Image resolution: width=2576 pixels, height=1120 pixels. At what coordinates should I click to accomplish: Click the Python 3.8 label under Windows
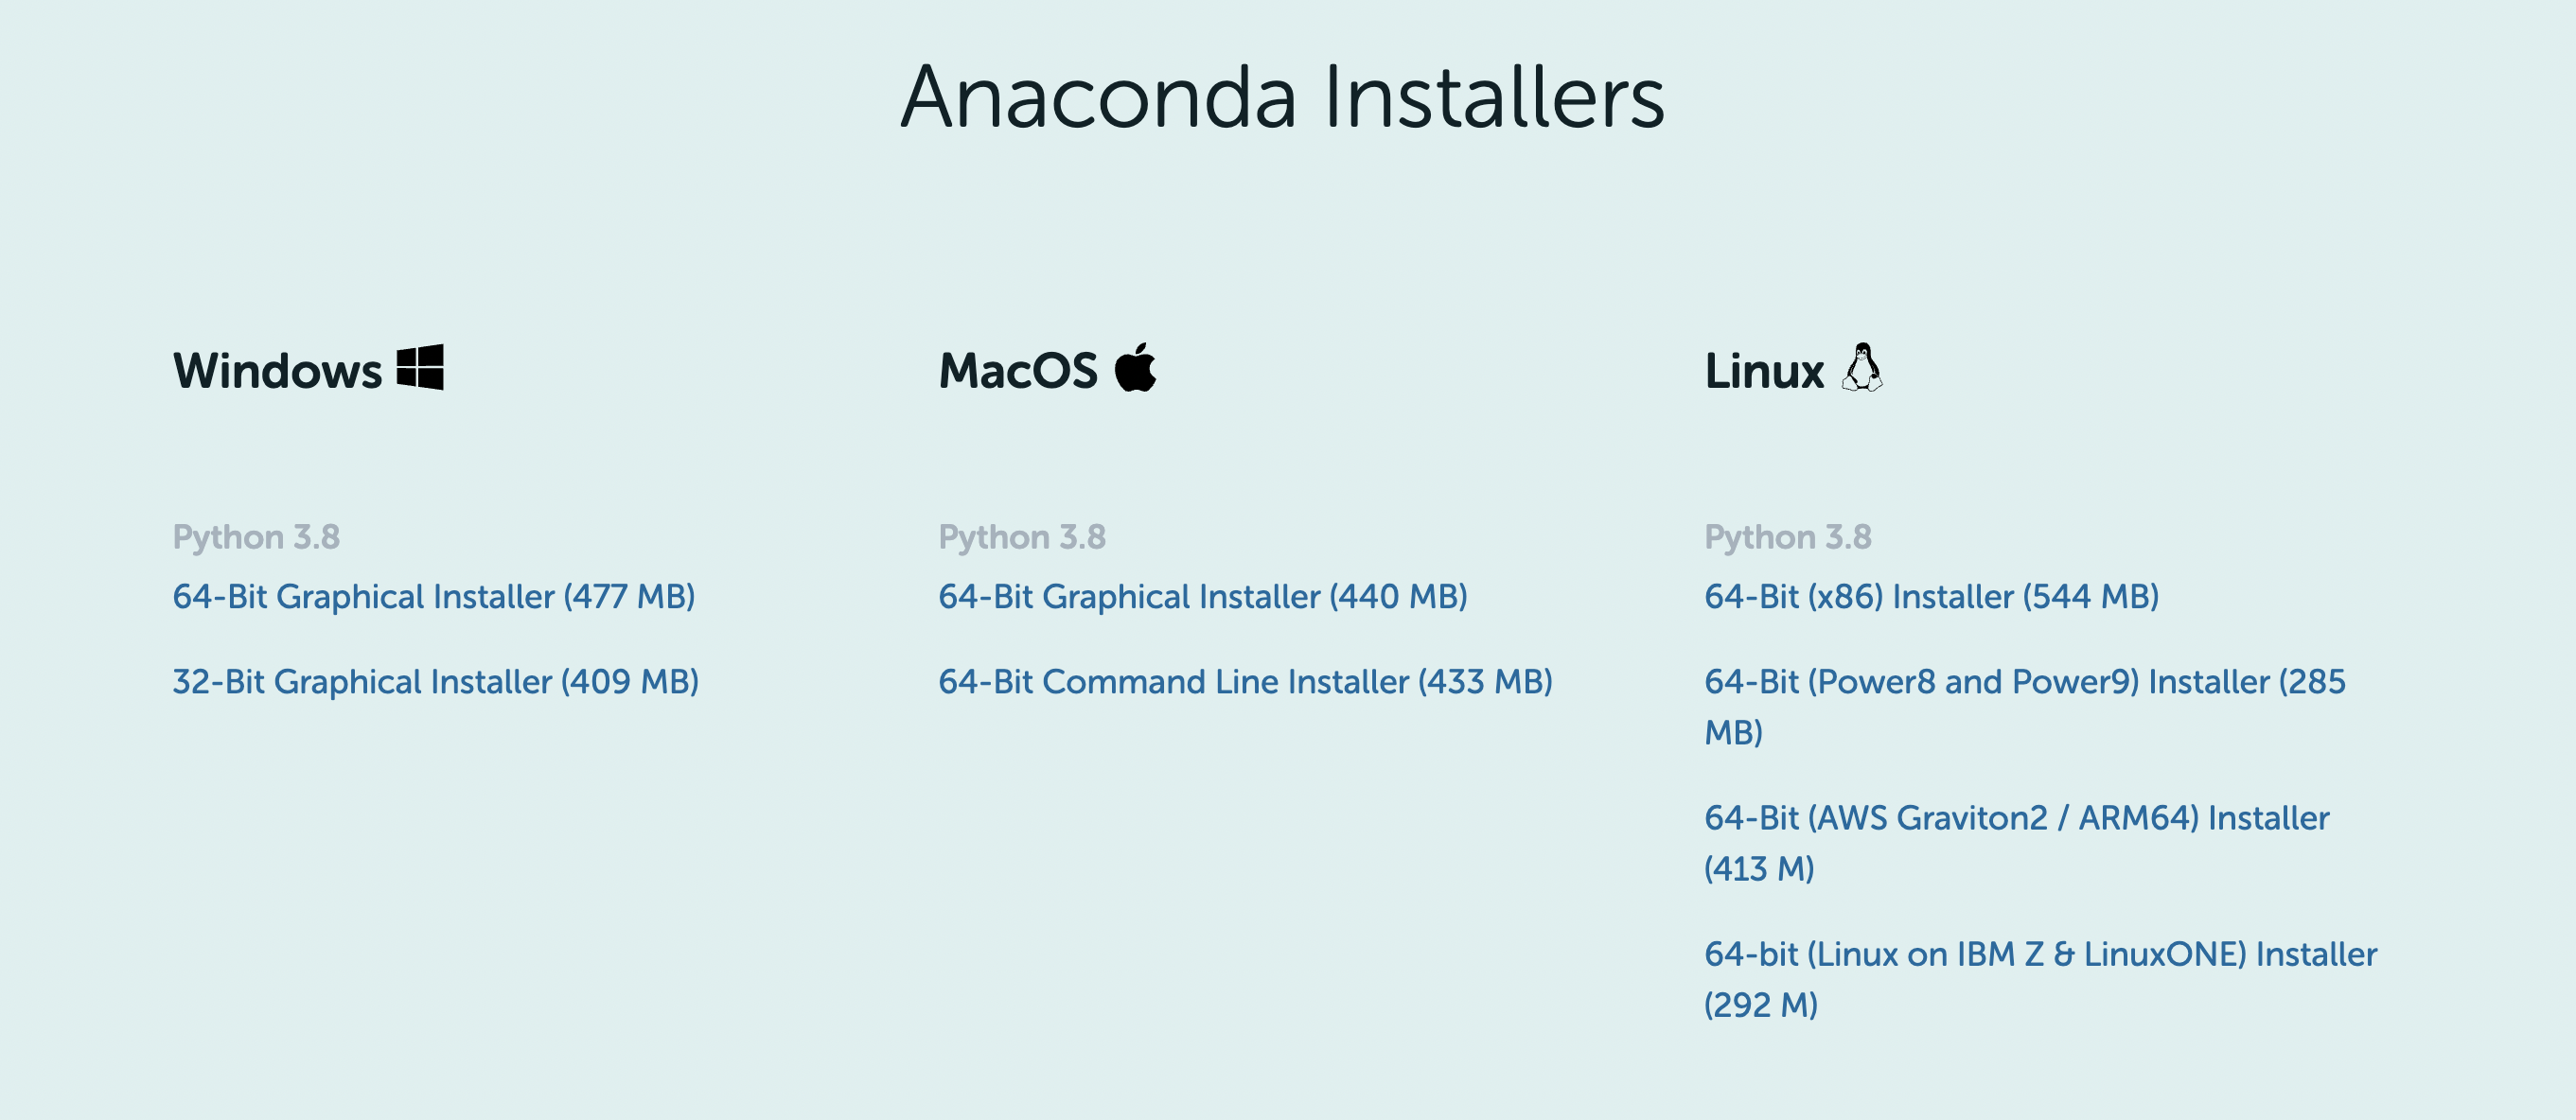[x=258, y=537]
